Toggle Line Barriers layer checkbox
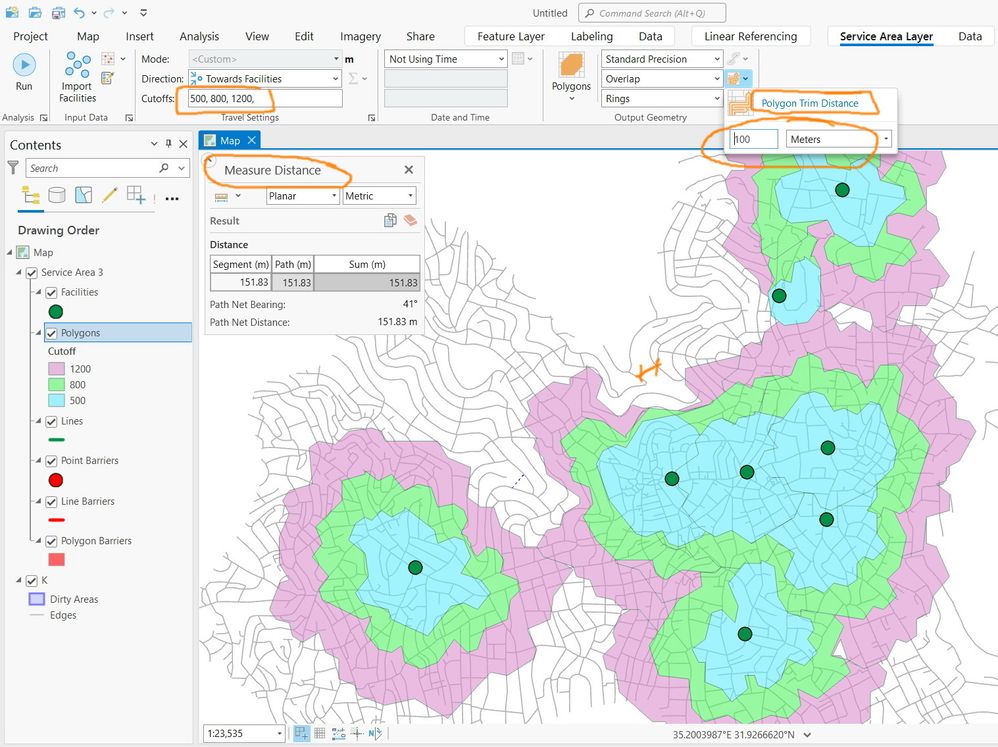The image size is (998, 747). click(x=52, y=501)
